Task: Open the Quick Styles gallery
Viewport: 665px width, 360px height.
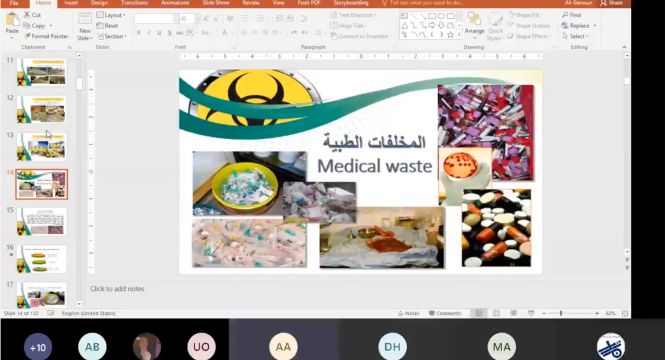Action: click(x=495, y=25)
